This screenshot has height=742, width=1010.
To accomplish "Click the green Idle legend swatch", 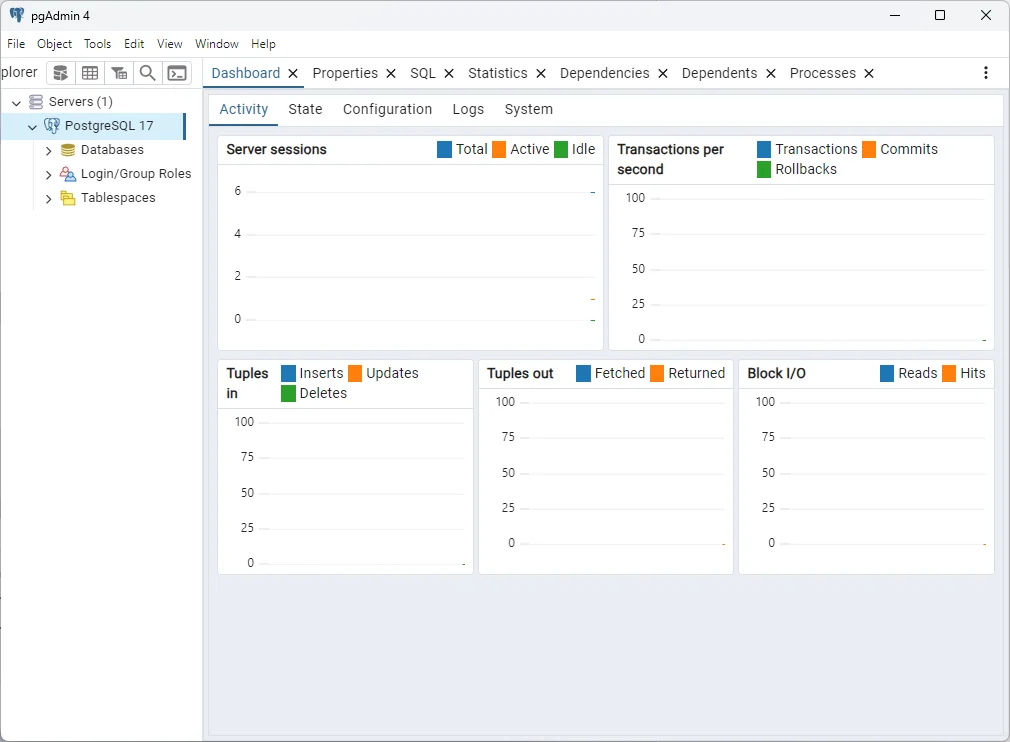I will 561,149.
